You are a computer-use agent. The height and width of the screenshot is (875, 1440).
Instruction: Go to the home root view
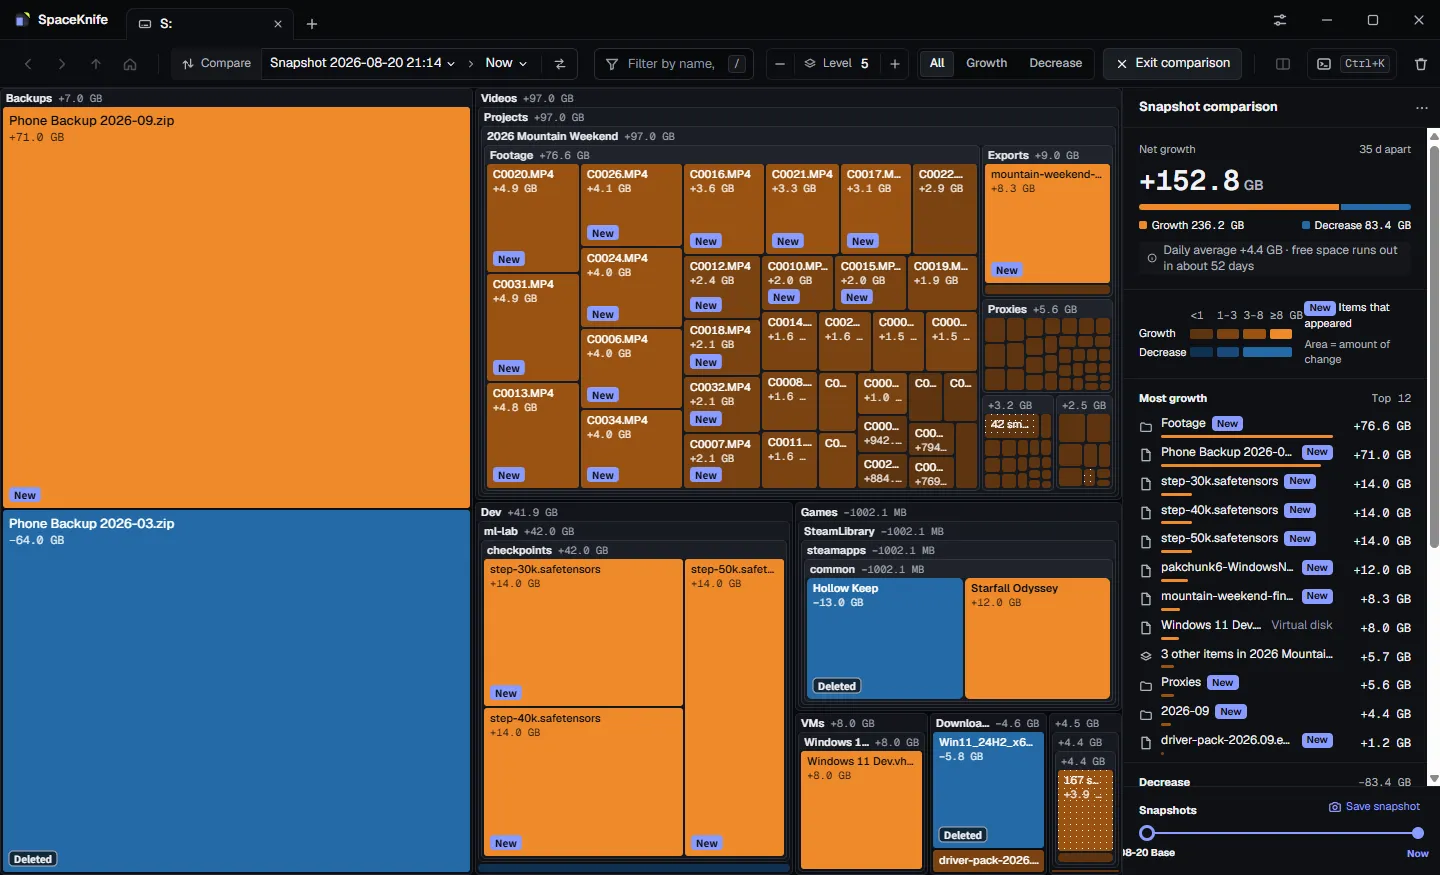[130, 64]
